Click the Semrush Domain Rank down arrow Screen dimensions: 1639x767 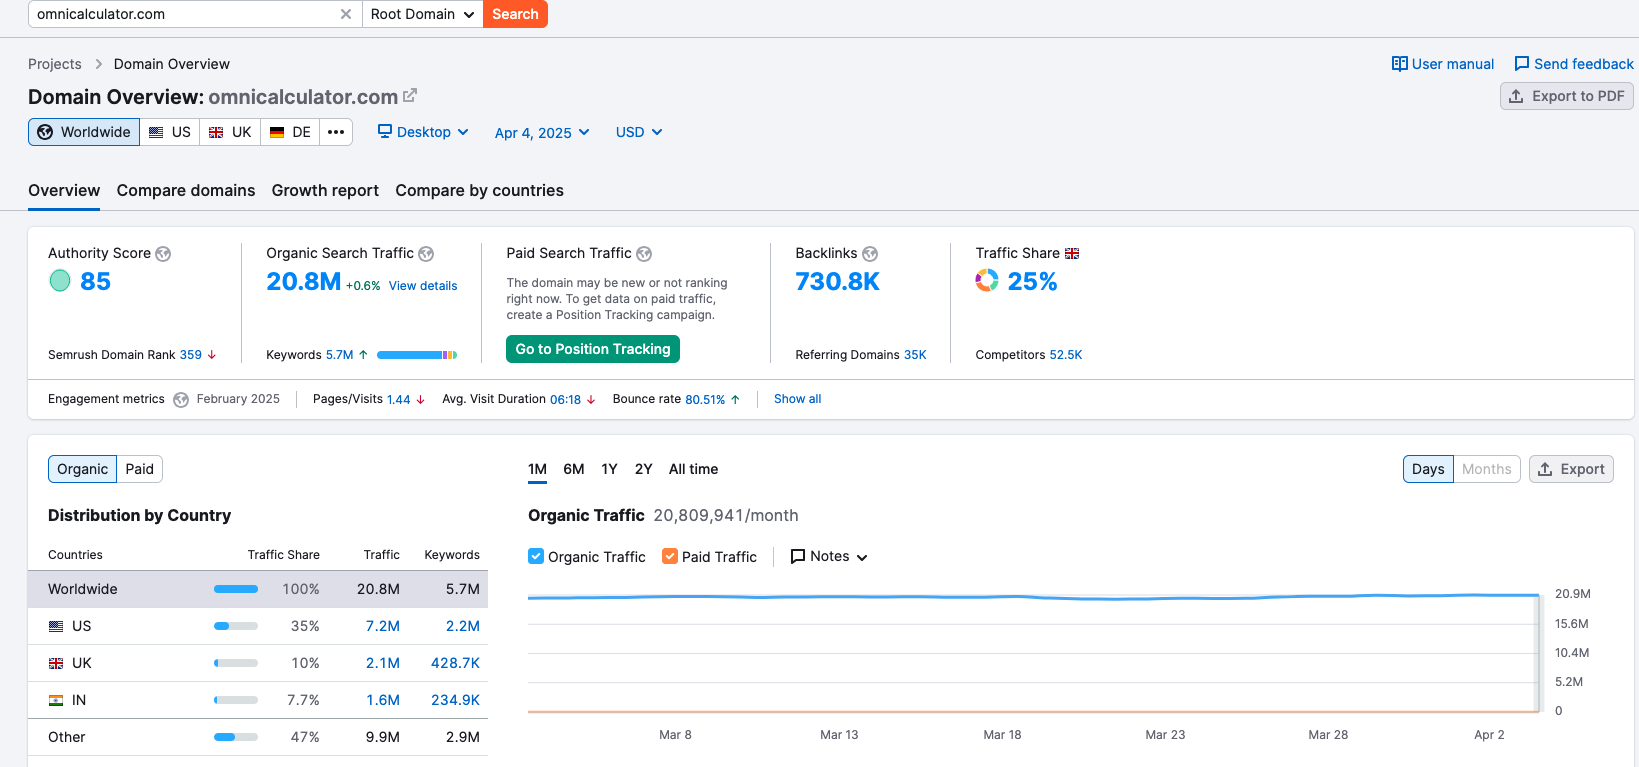click(212, 355)
